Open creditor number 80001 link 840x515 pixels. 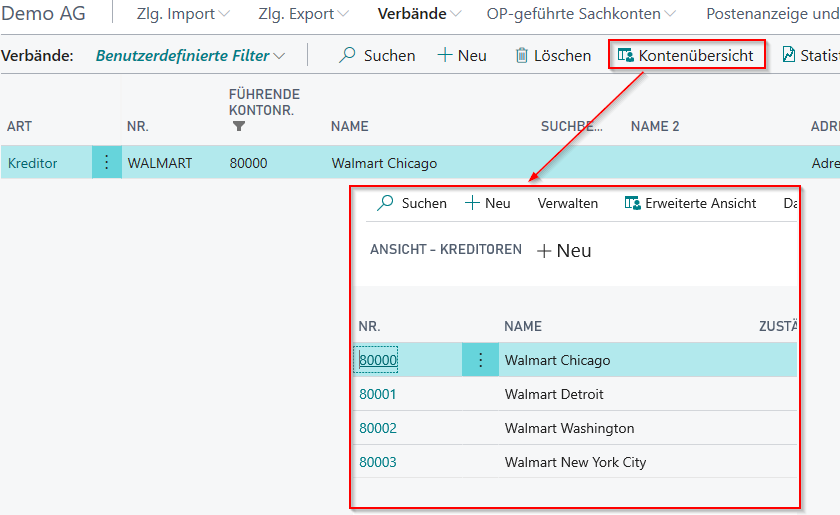pyautogui.click(x=378, y=394)
